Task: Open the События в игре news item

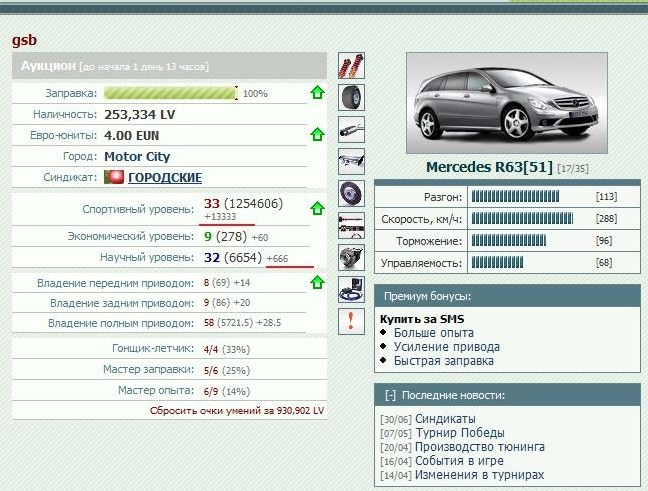Action: [459, 460]
